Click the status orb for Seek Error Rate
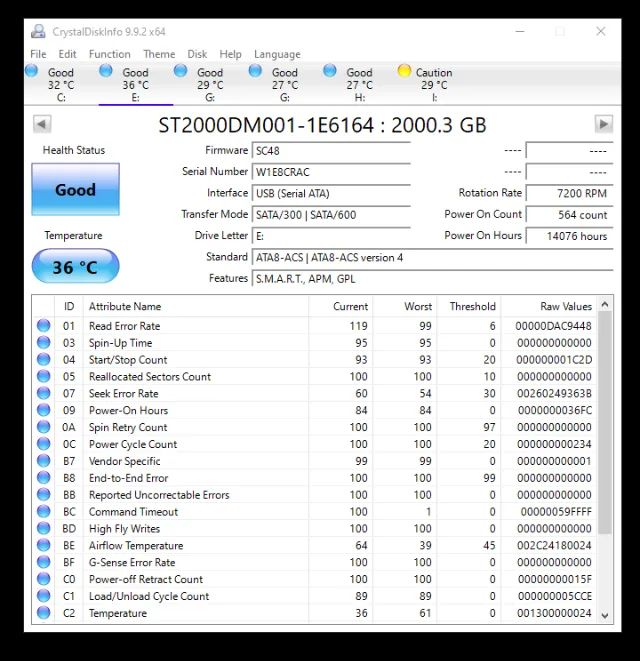This screenshot has width=640, height=661. (x=43, y=393)
